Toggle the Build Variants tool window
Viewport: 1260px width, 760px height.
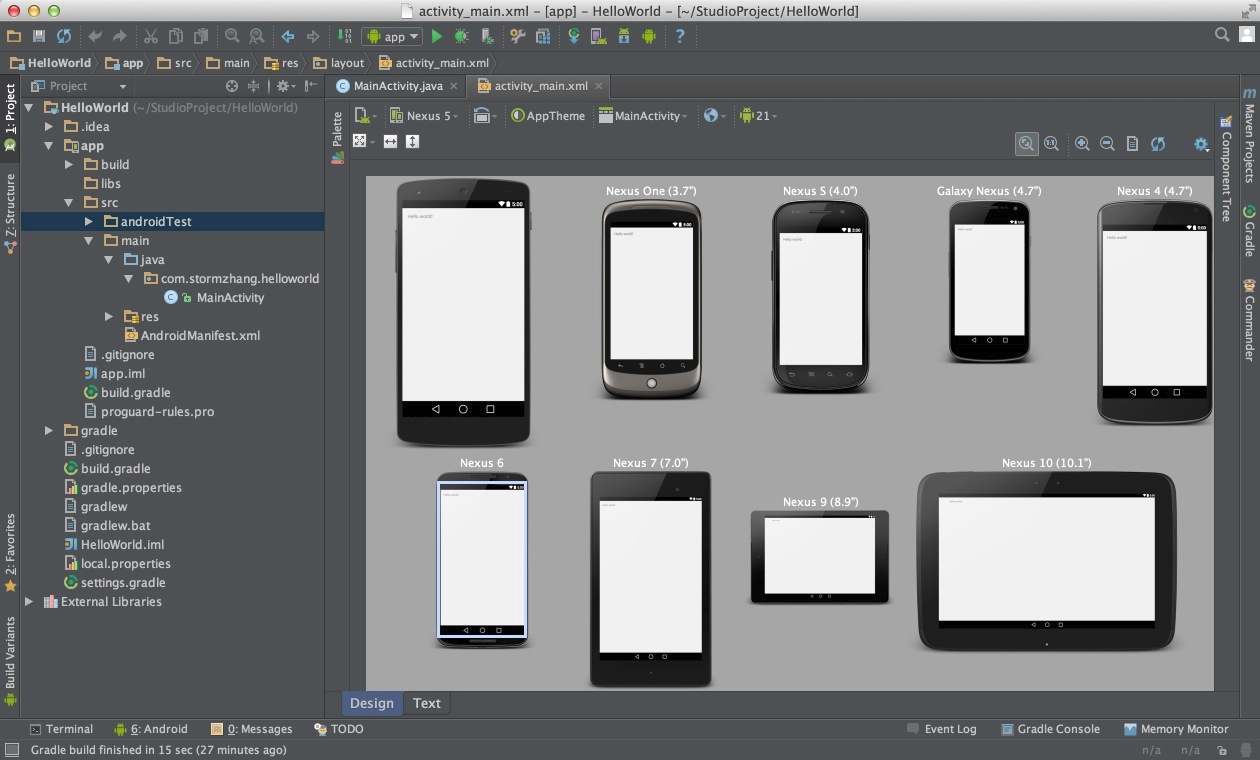coord(10,662)
